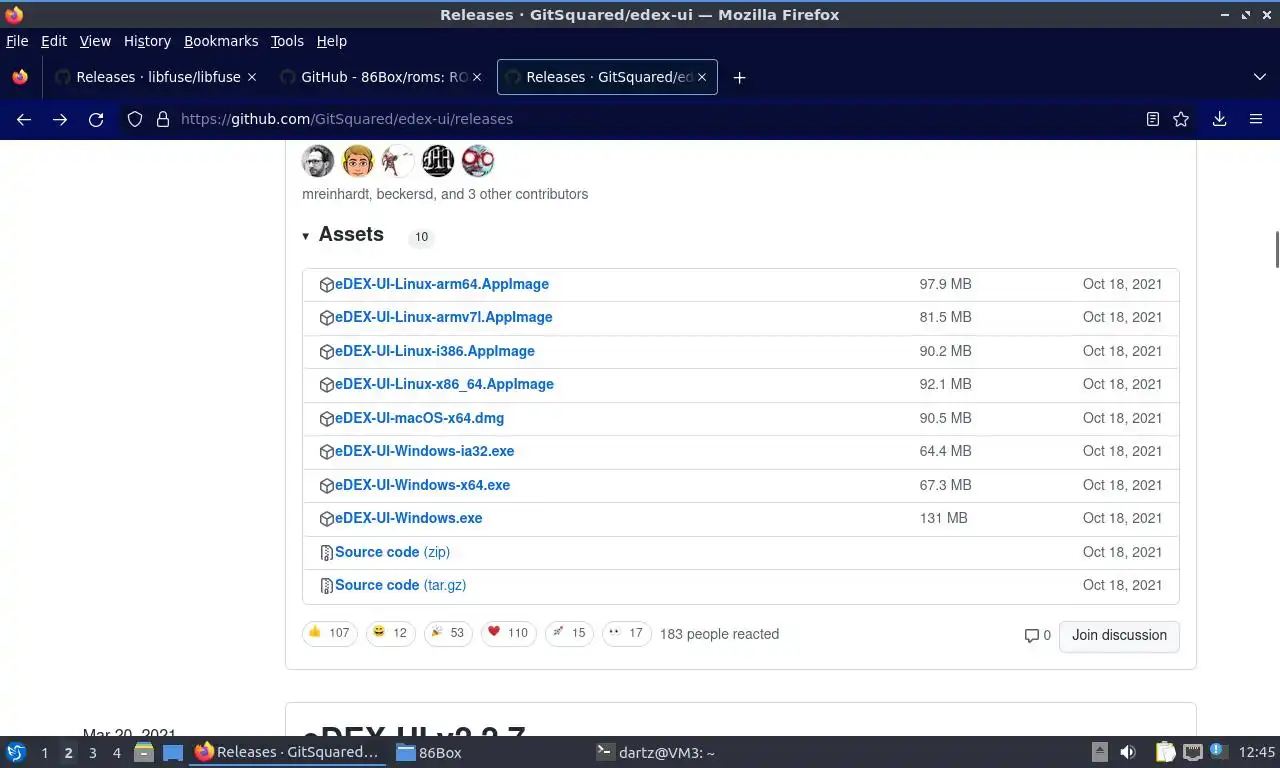Close the libfuse Releases tab

[252, 77]
